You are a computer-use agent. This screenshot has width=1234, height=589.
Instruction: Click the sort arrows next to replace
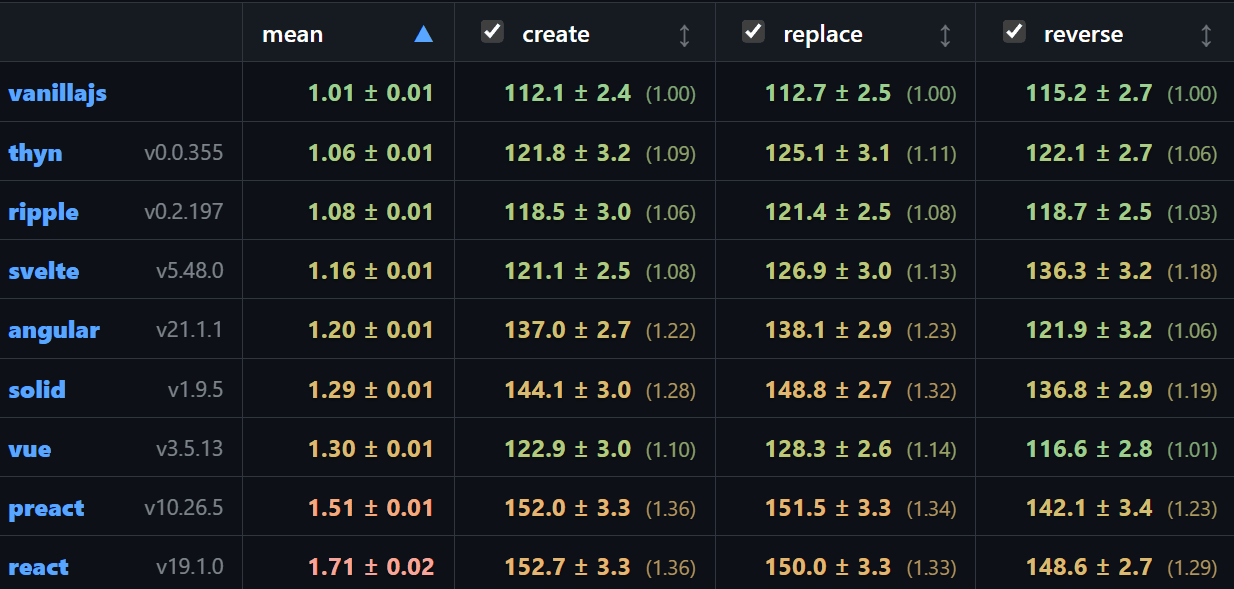tap(945, 33)
